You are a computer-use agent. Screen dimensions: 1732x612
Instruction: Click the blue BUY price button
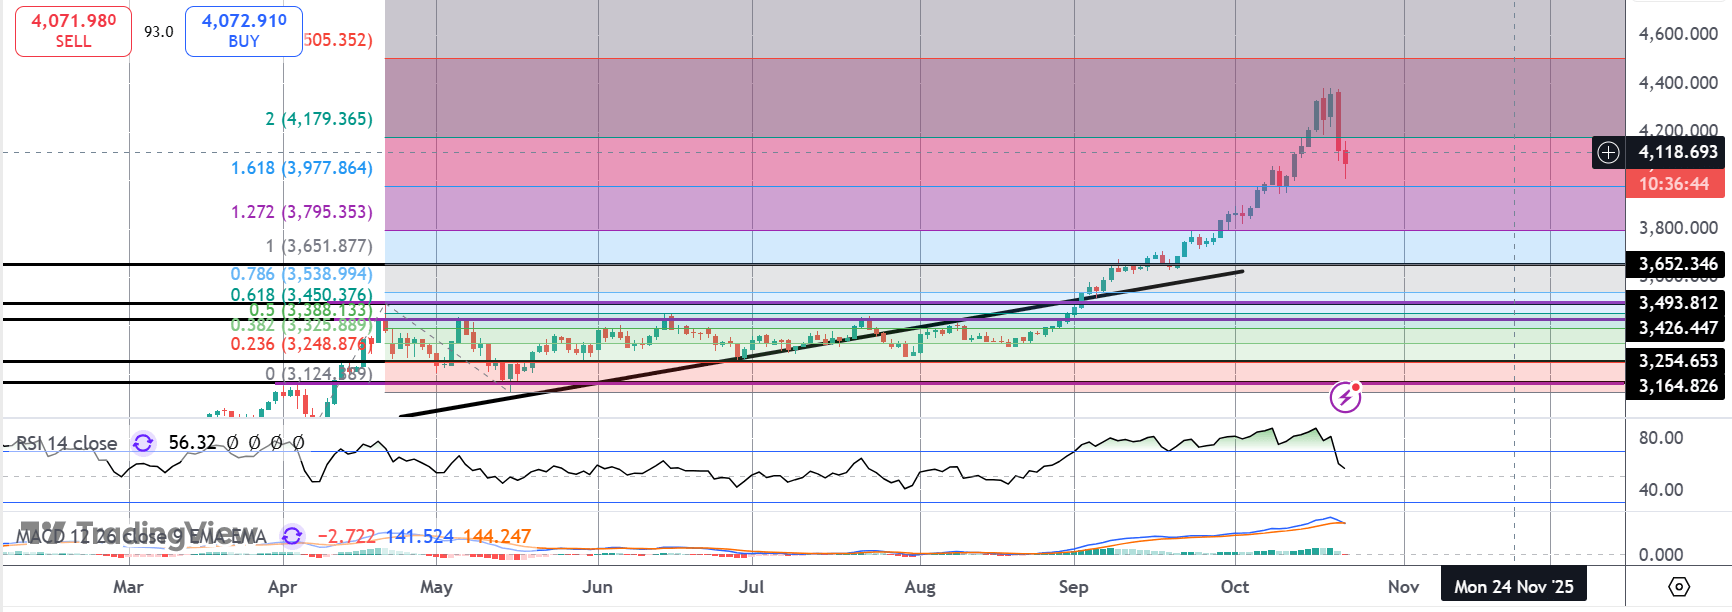click(243, 30)
